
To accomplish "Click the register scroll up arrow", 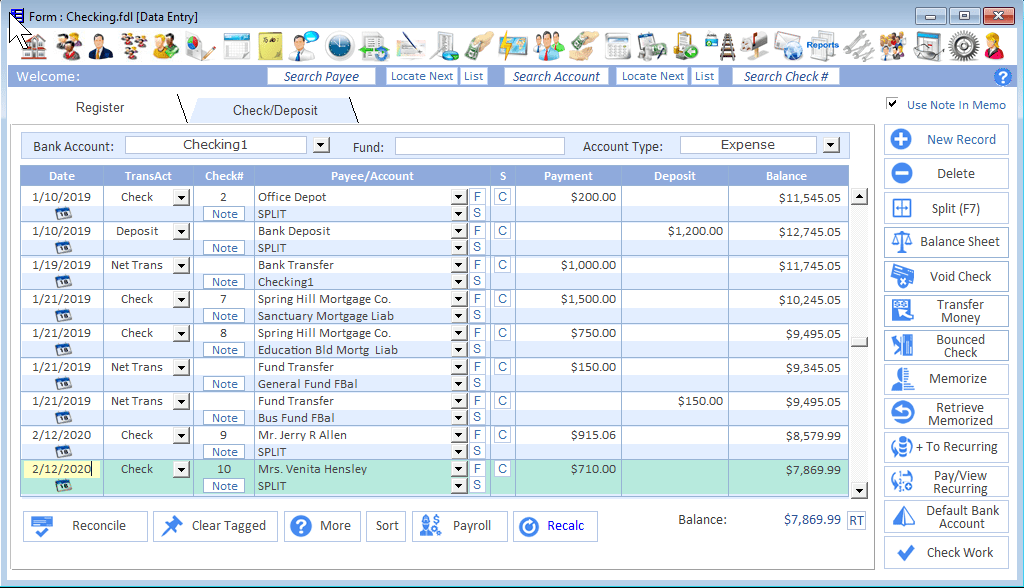I will tap(859, 197).
